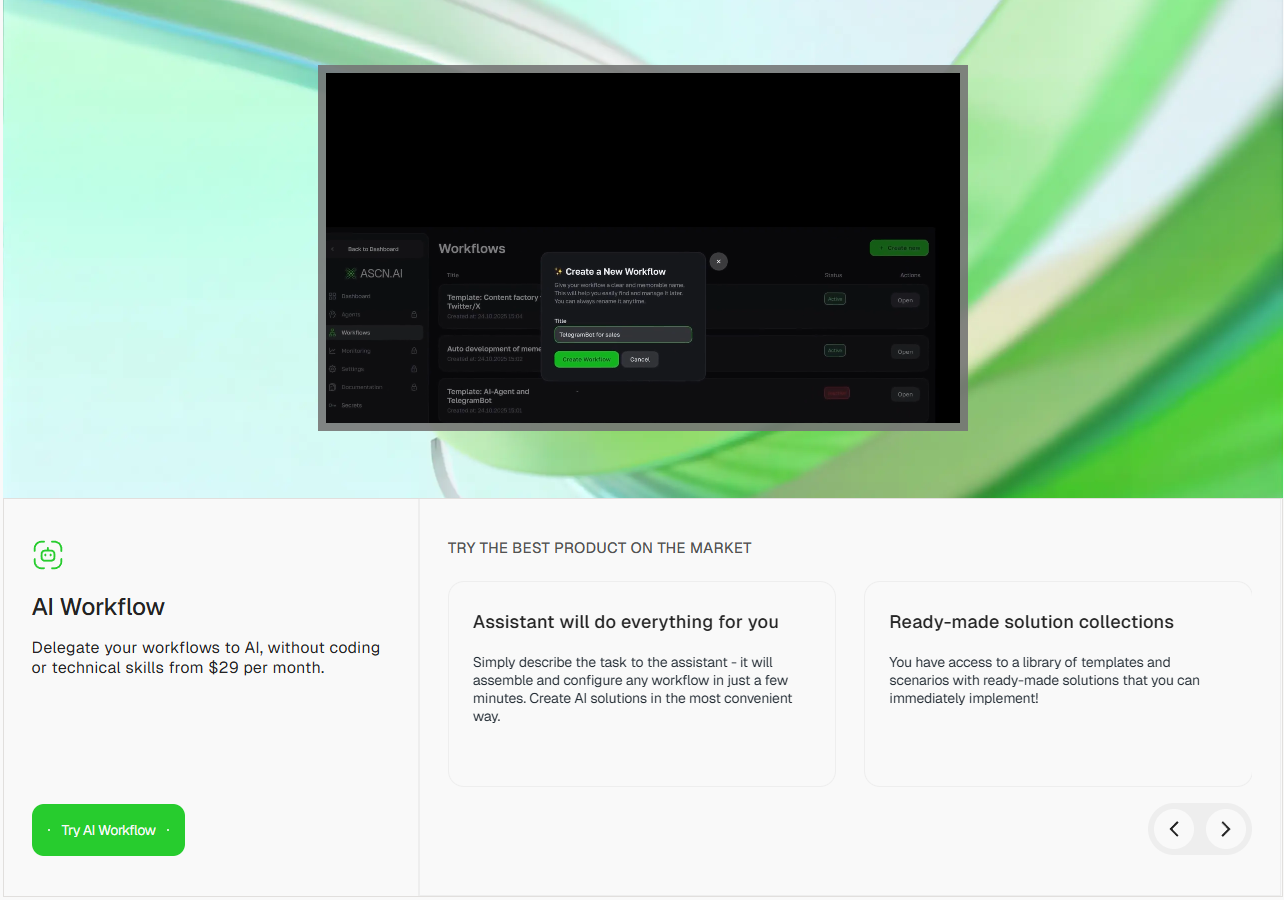Click the Secrets key icon
Screen dimensions: 1284x900
point(332,405)
